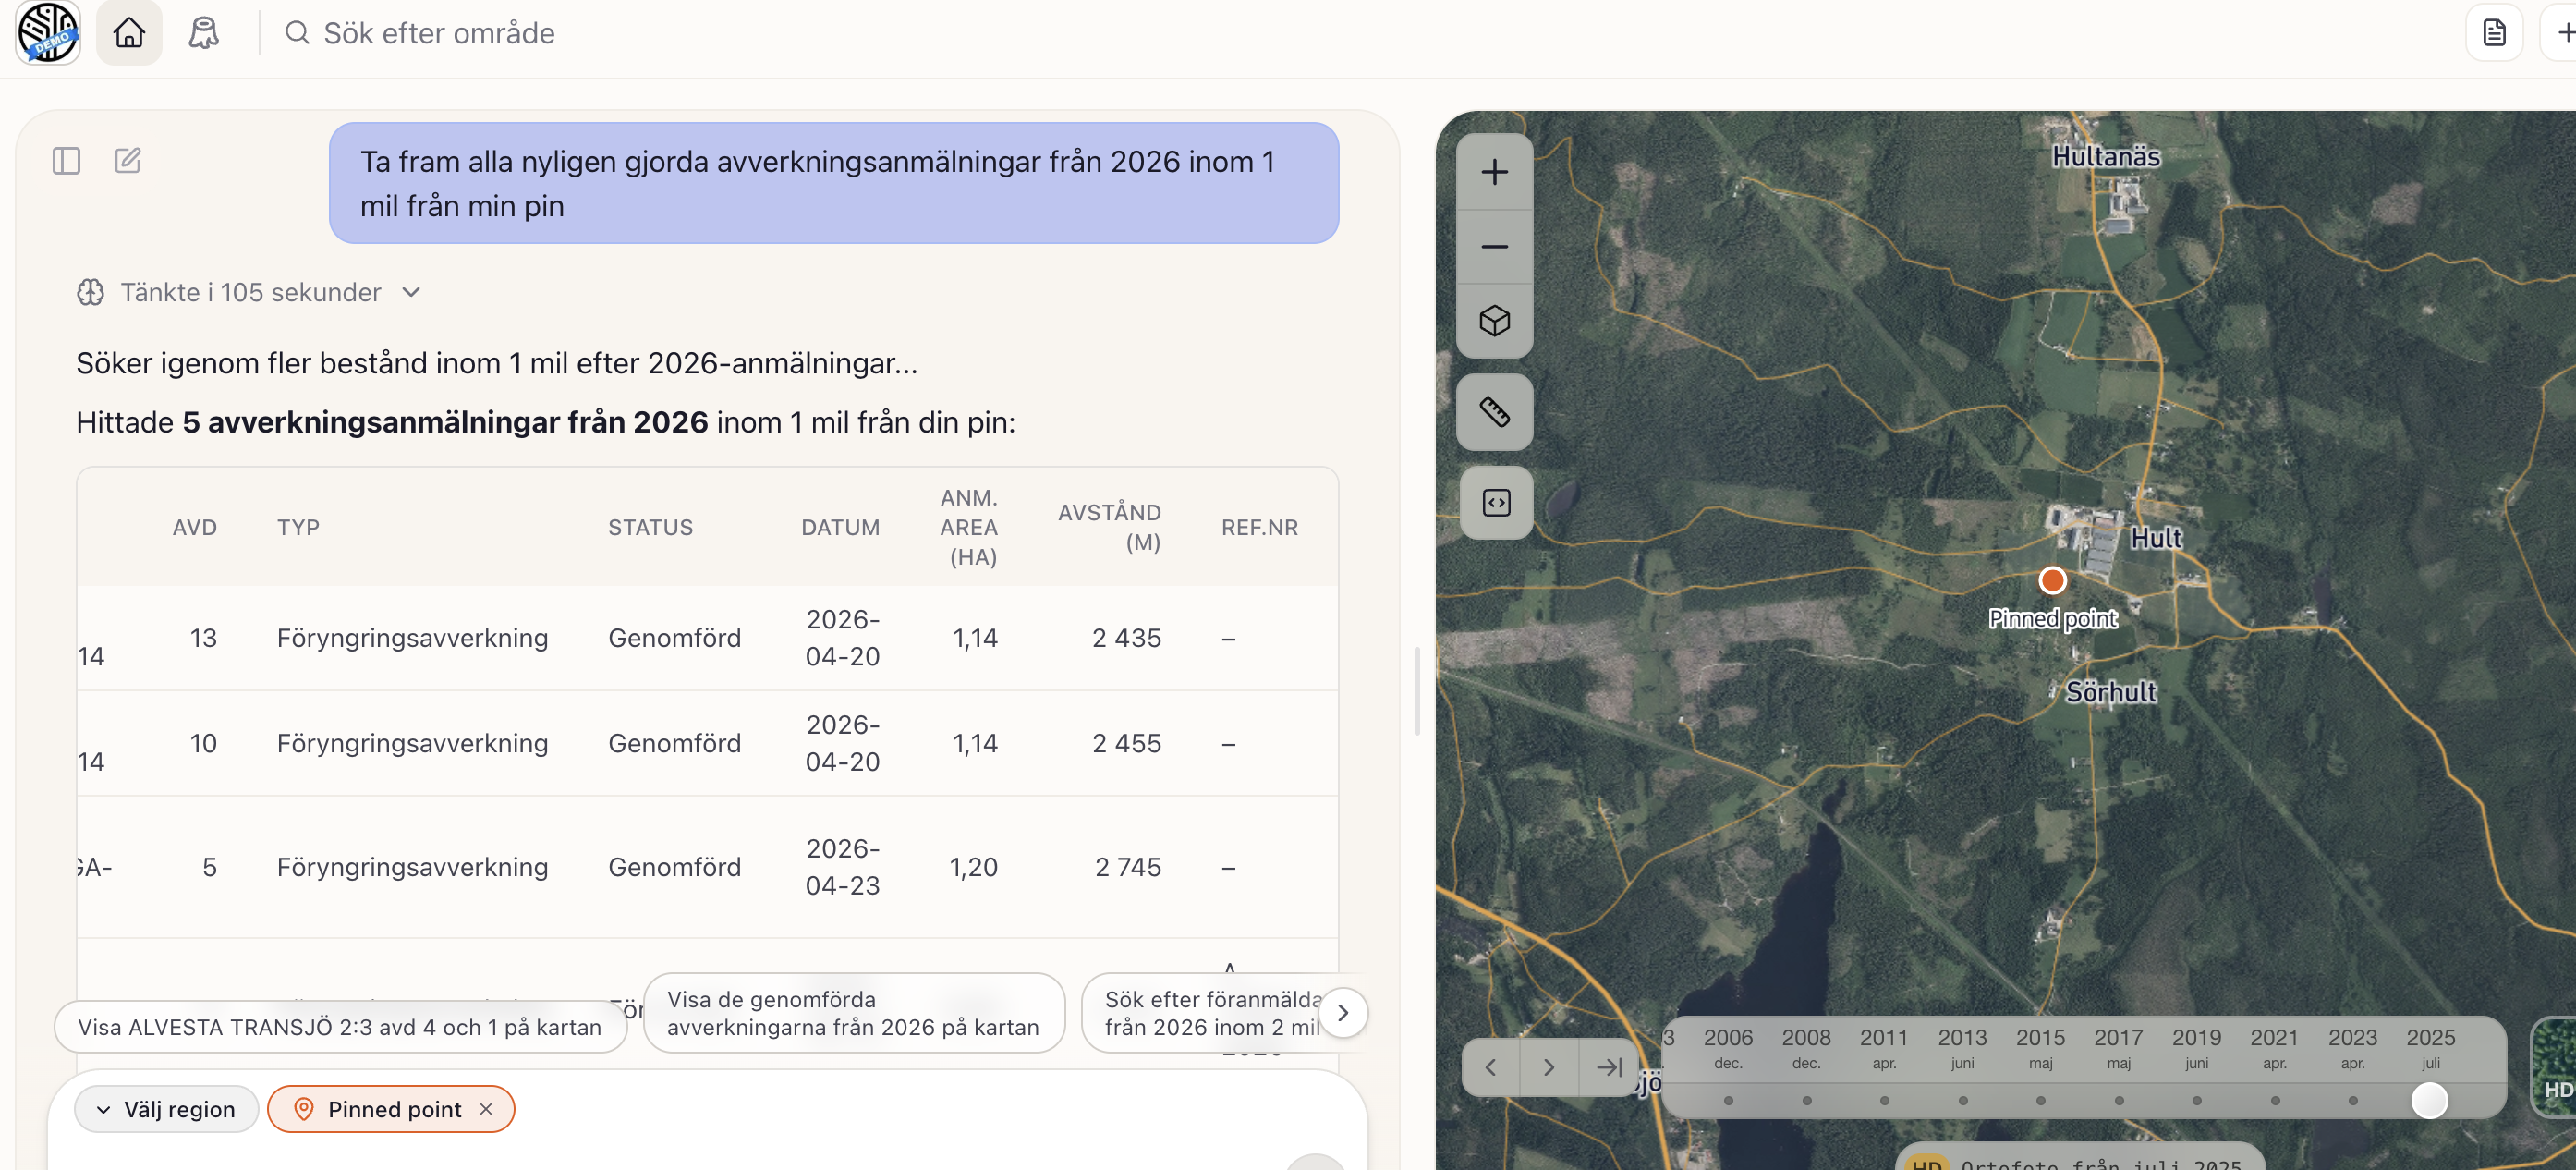Select the 2021 apr. timeline marker
Viewport: 2576px width, 1170px height.
(x=2274, y=1100)
